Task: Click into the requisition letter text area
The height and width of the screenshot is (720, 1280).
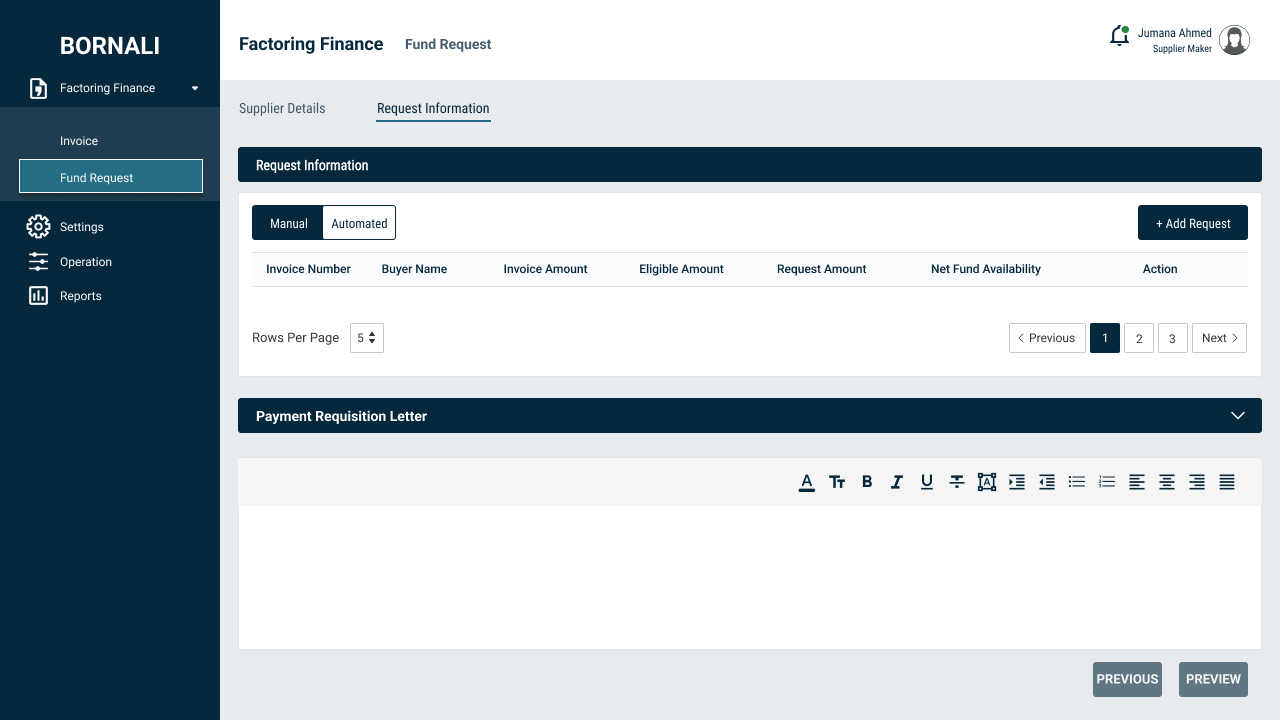Action: pos(750,577)
